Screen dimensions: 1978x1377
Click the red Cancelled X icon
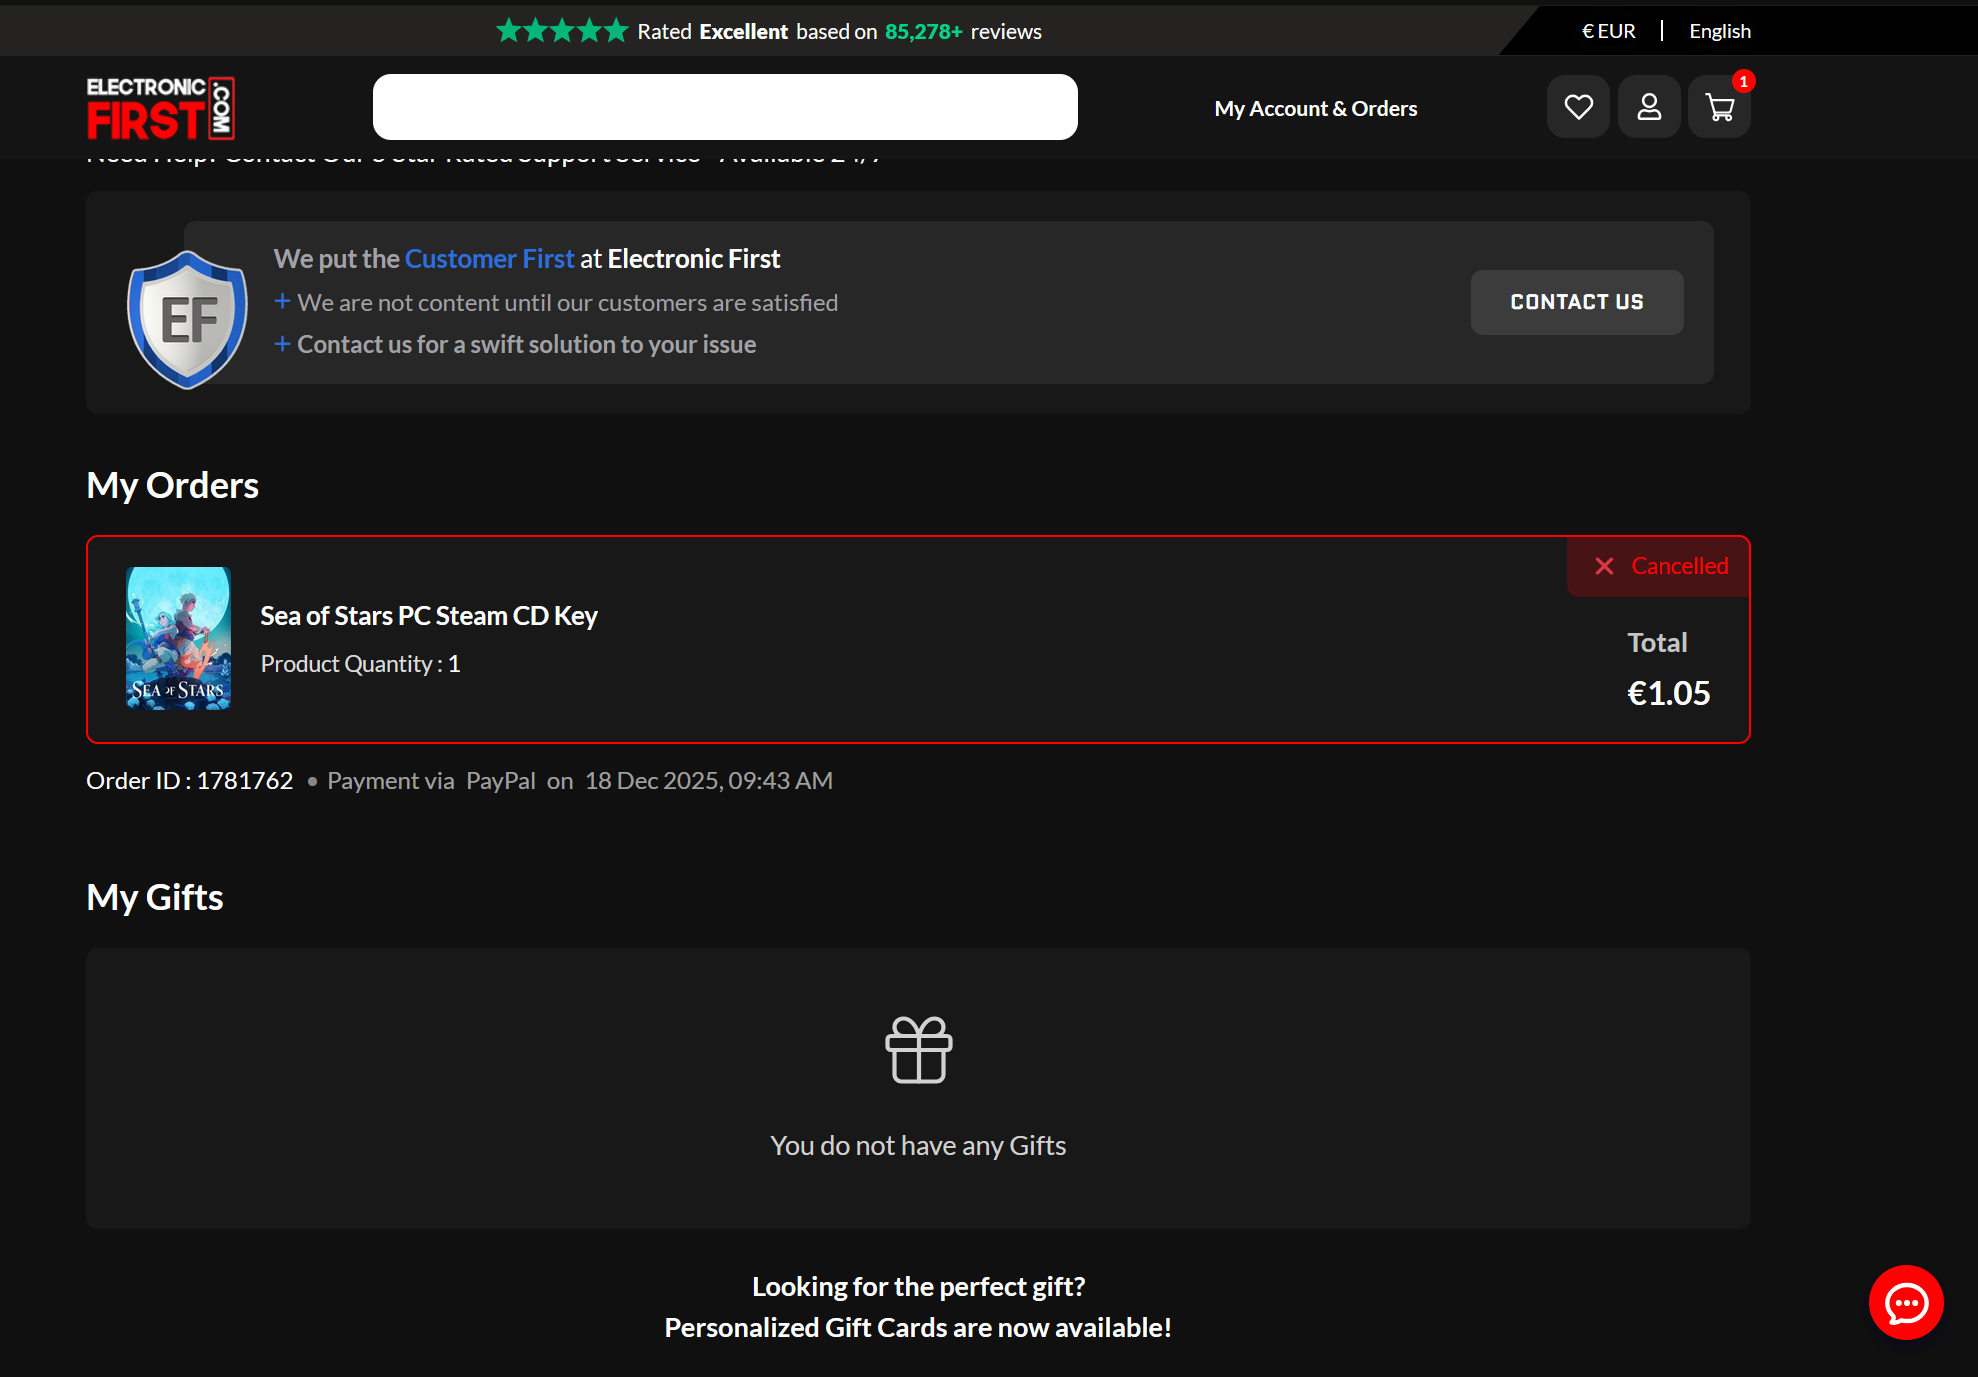click(1604, 566)
